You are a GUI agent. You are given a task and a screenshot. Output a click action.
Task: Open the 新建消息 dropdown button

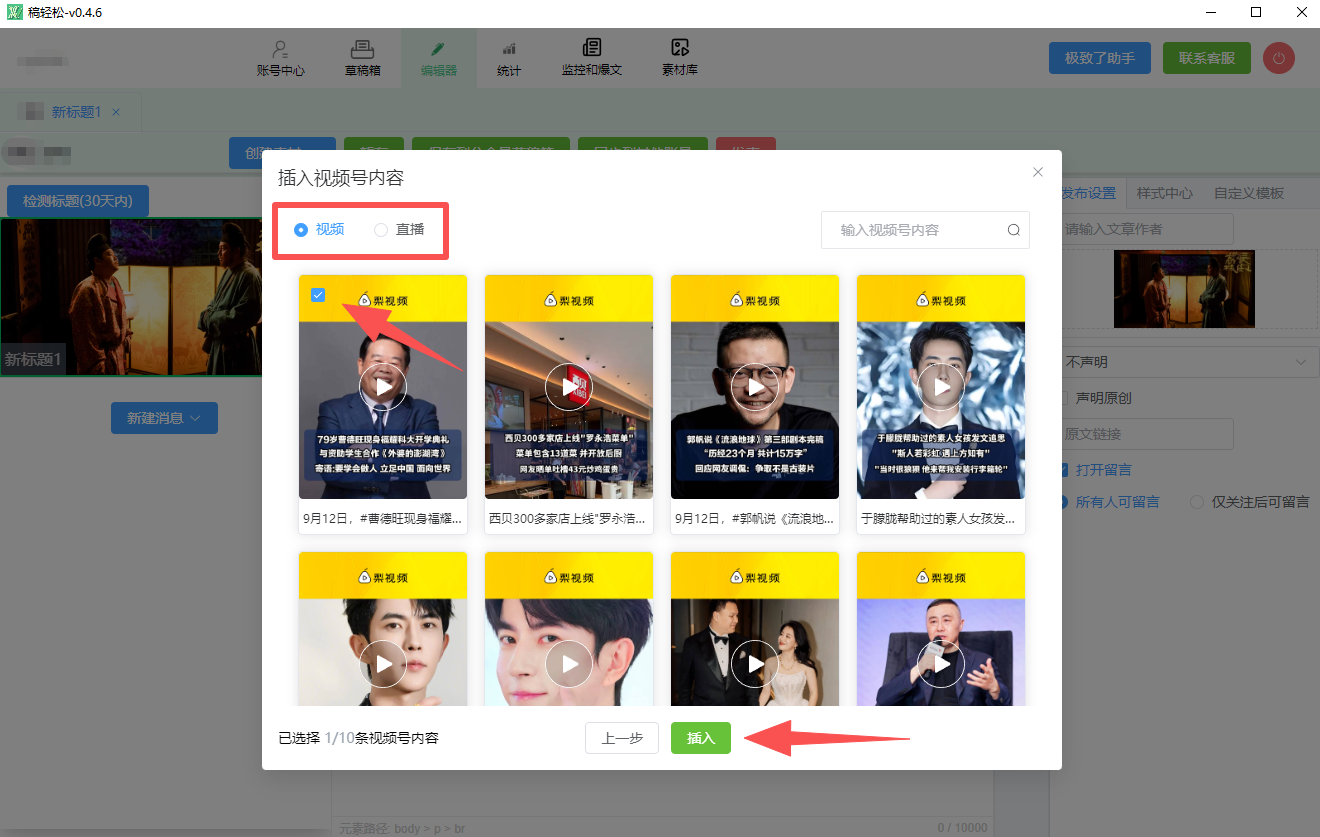pos(164,418)
